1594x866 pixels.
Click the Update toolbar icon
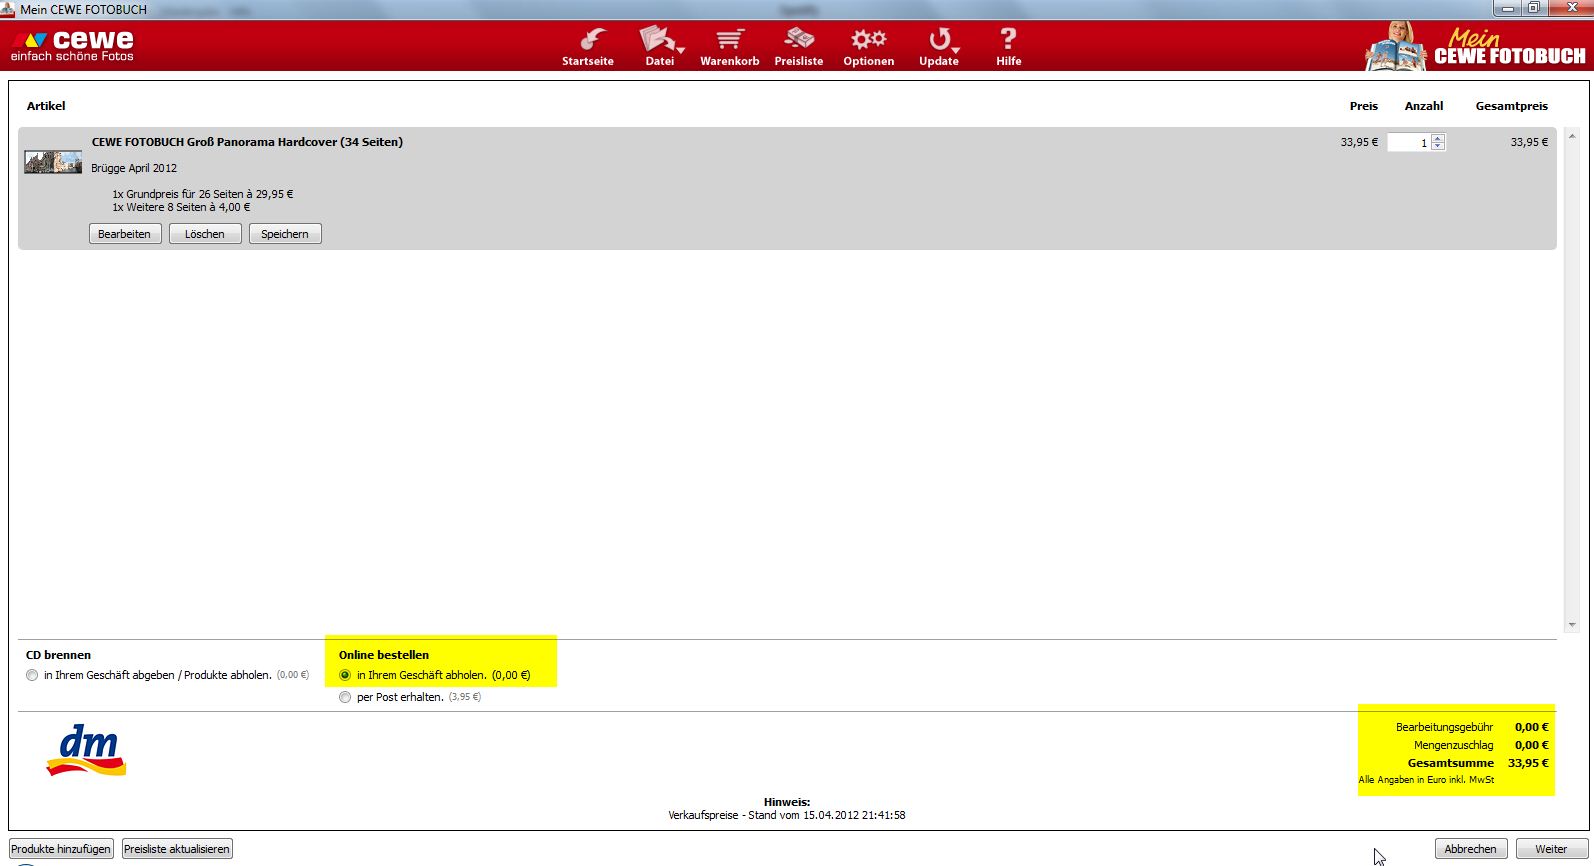939,47
